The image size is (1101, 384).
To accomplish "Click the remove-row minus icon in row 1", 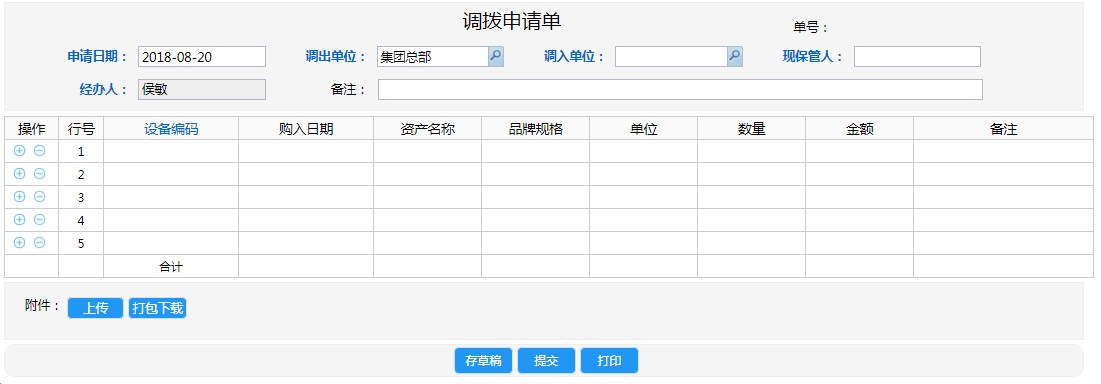I will (40, 151).
